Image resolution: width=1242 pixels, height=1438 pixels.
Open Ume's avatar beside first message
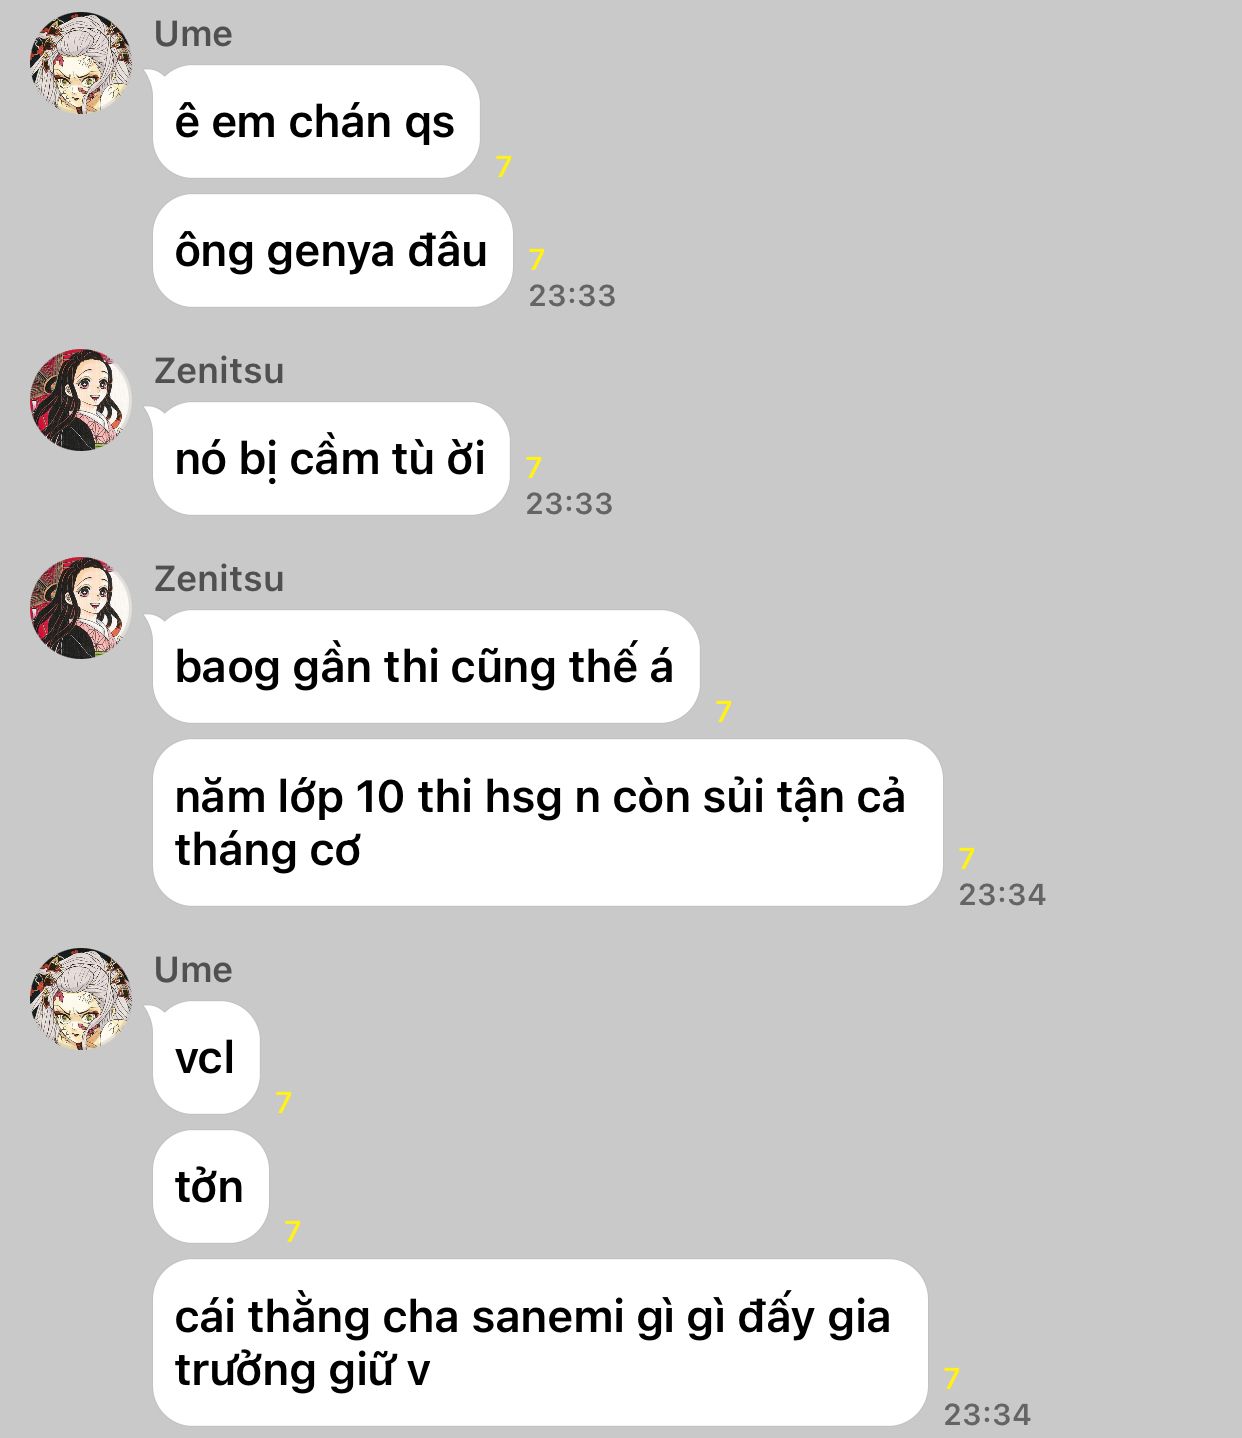(81, 63)
